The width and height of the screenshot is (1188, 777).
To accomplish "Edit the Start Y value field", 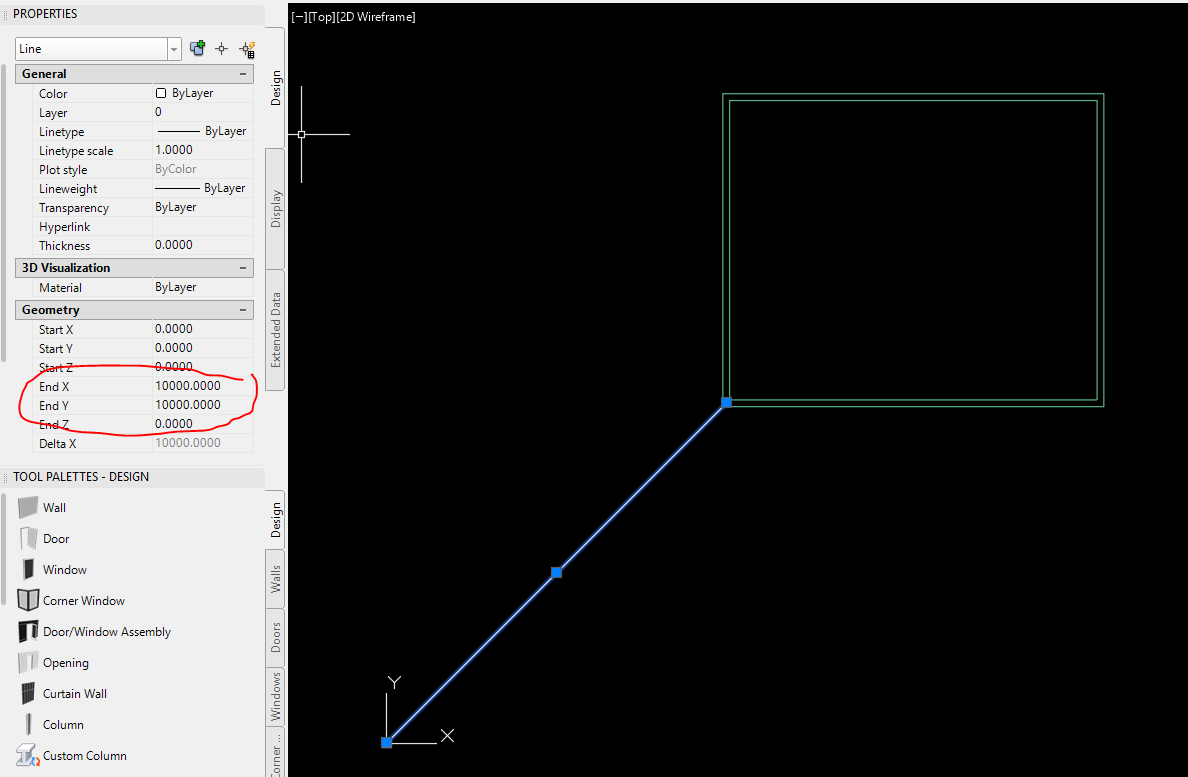I will [x=202, y=348].
